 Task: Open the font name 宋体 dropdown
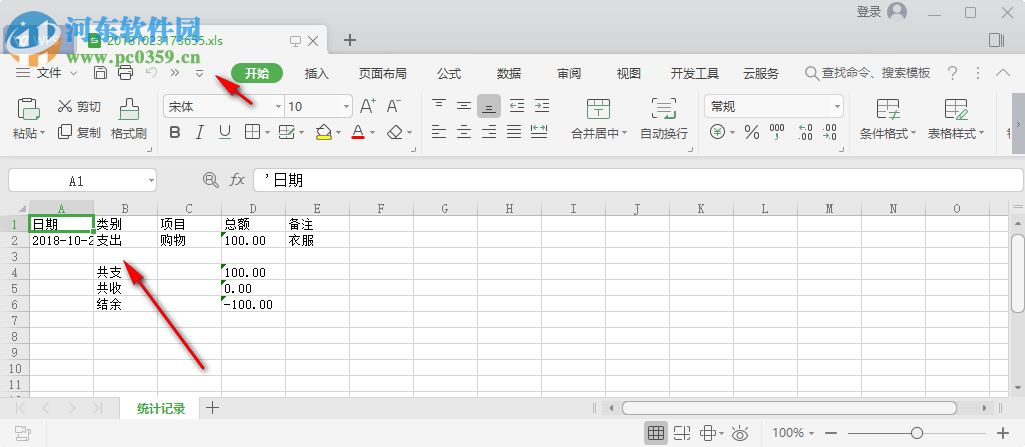[x=278, y=107]
